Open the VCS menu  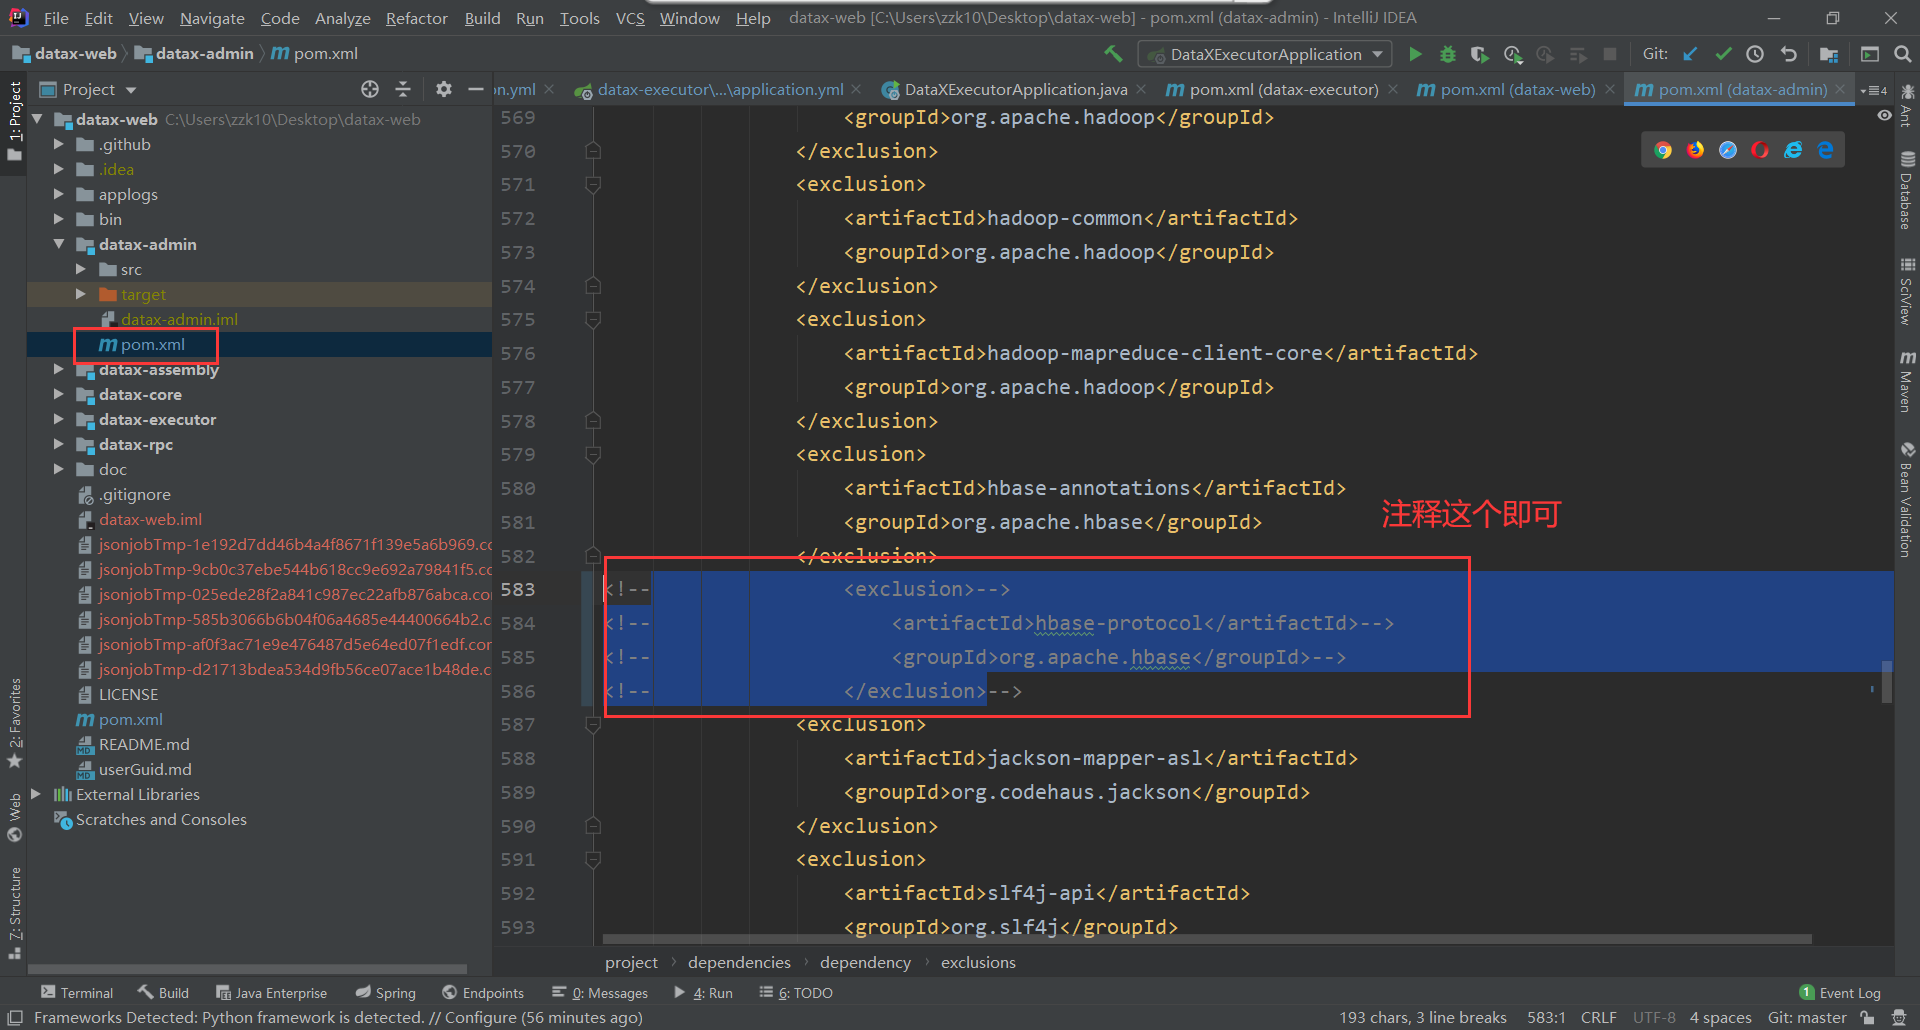pos(630,18)
